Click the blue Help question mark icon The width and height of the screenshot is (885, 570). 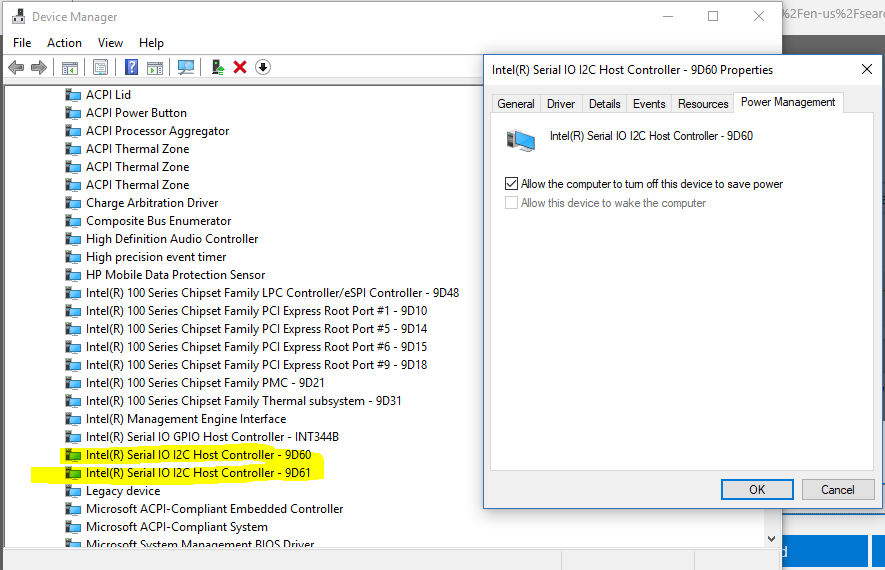pyautogui.click(x=131, y=68)
